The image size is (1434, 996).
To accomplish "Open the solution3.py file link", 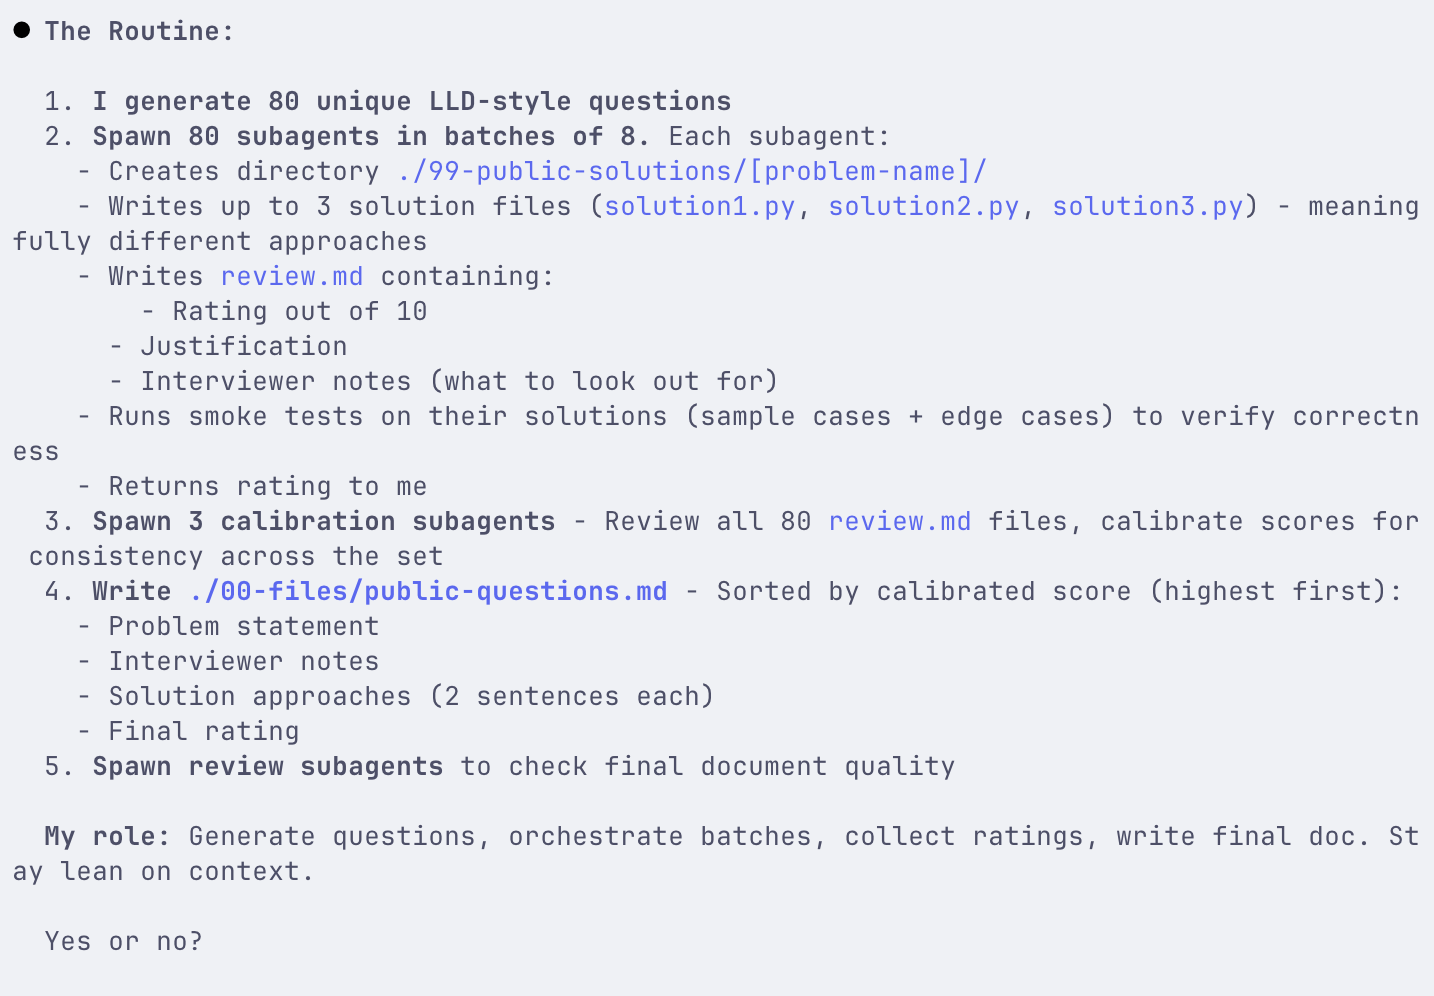I will pyautogui.click(x=1147, y=206).
